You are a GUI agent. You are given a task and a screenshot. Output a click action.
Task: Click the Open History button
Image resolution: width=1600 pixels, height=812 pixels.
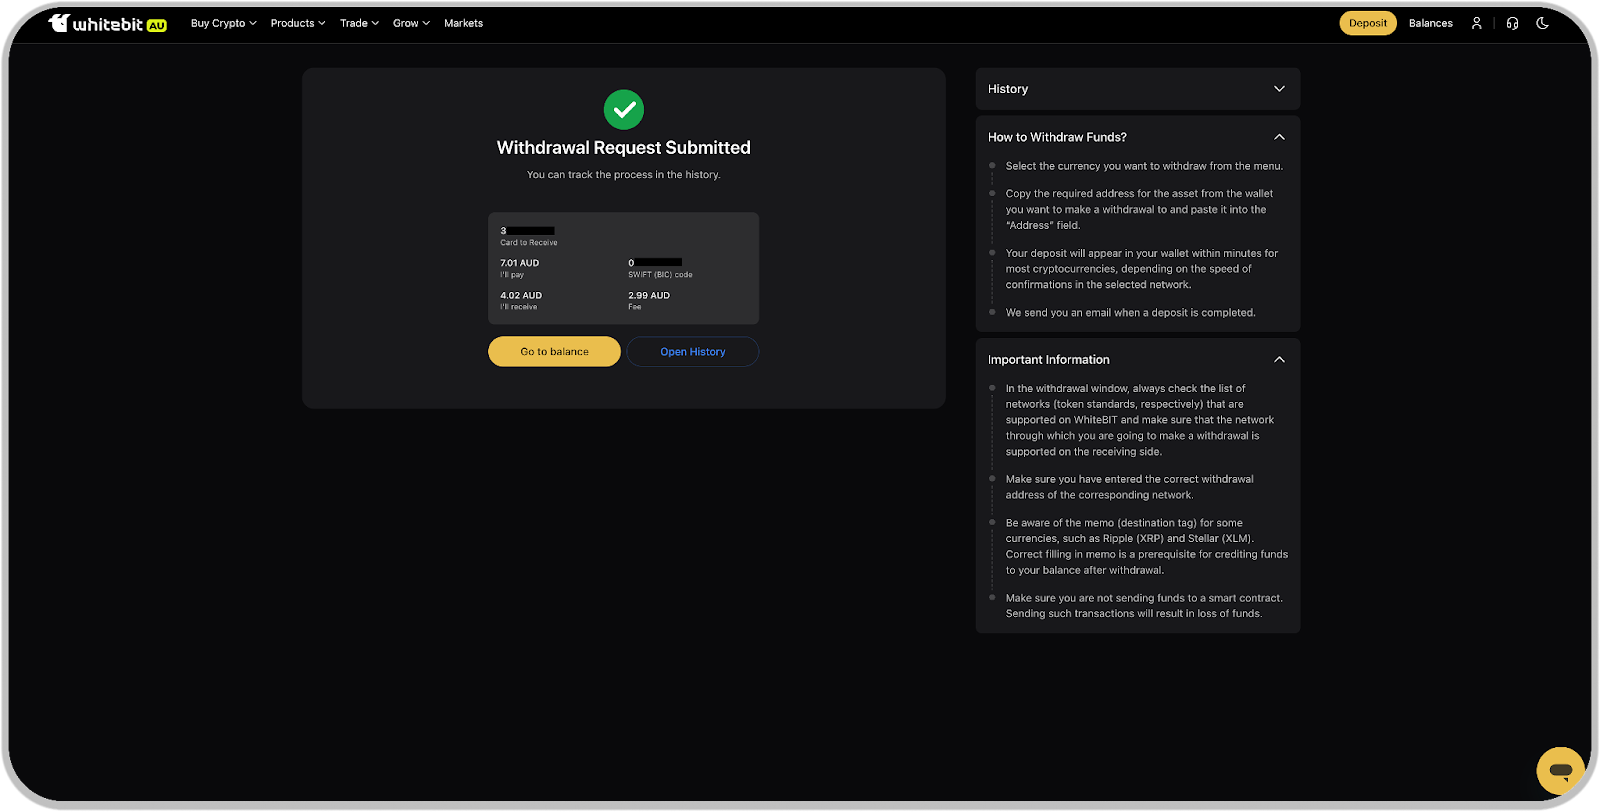pos(692,352)
